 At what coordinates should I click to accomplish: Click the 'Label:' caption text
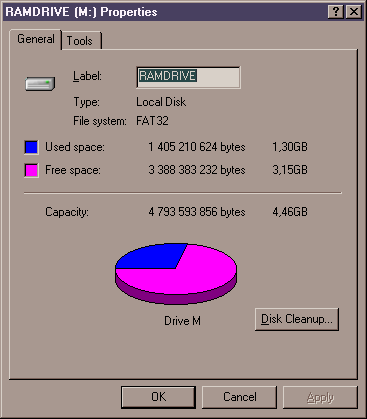pos(87,76)
